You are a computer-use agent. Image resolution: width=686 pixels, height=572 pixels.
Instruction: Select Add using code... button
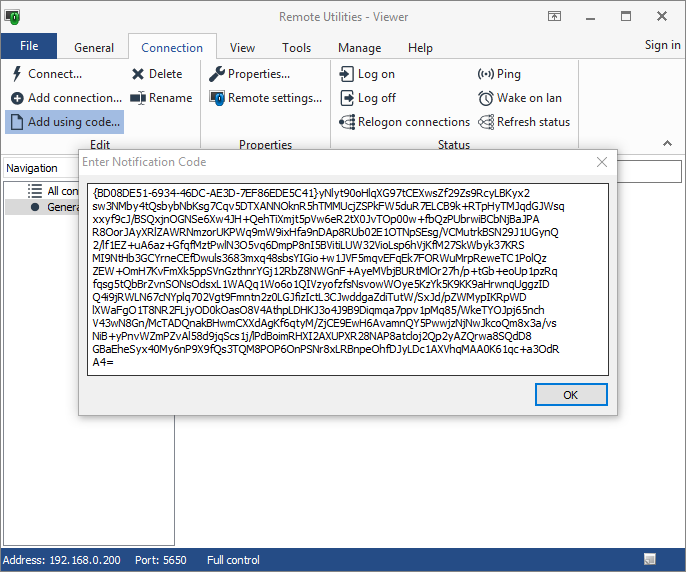click(x=65, y=122)
